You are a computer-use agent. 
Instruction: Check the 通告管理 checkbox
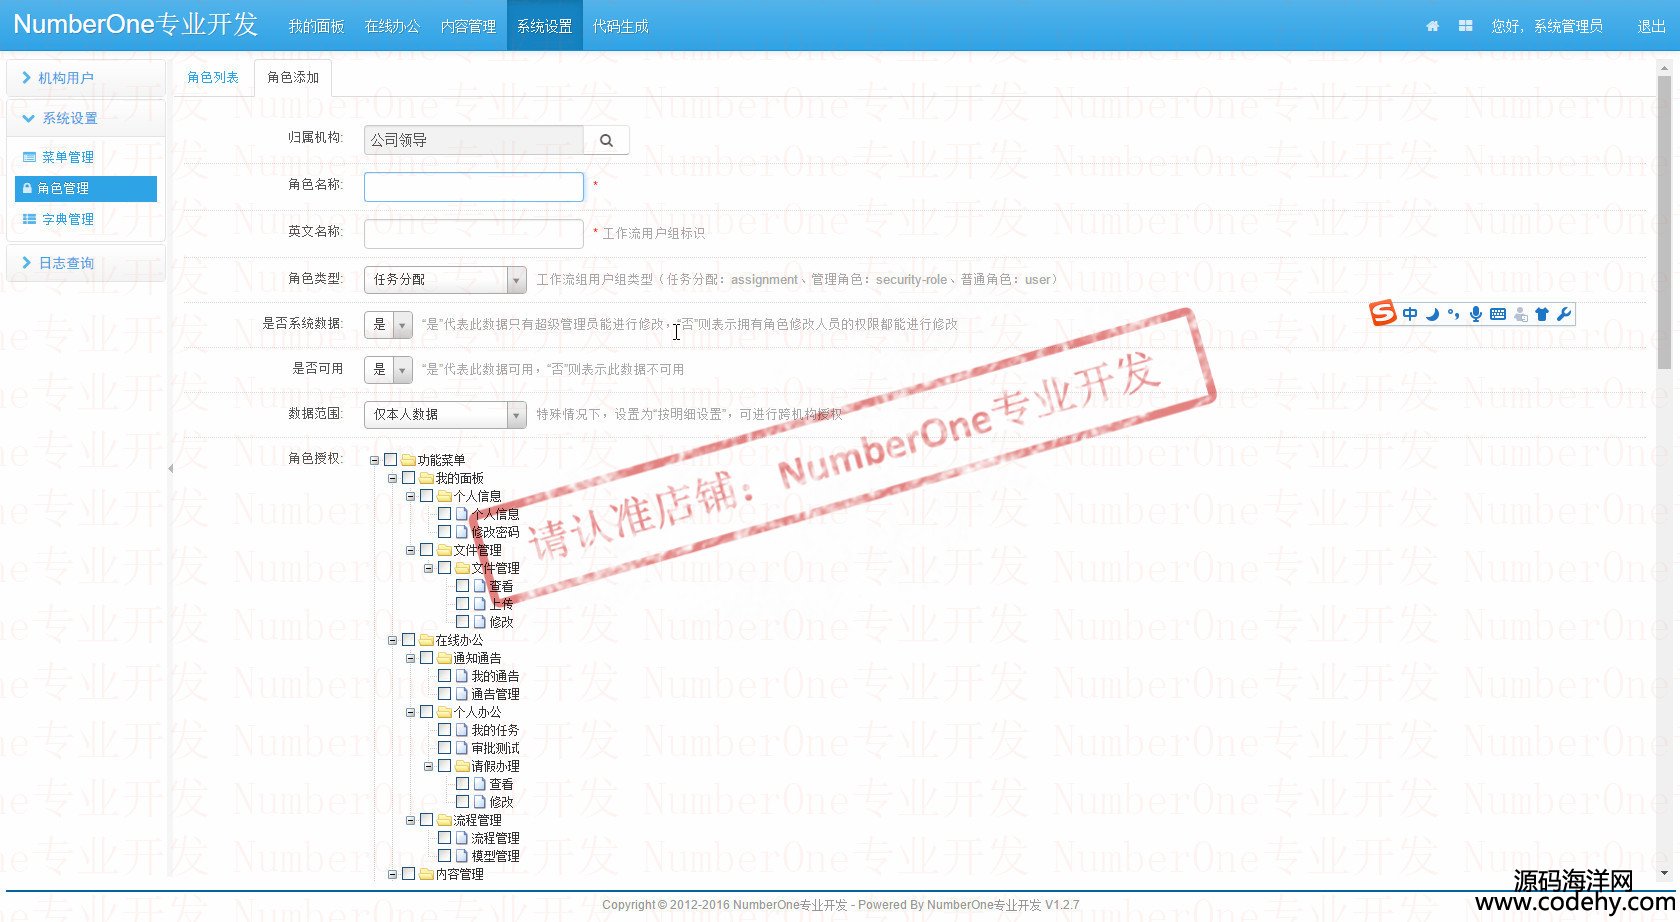tap(445, 694)
